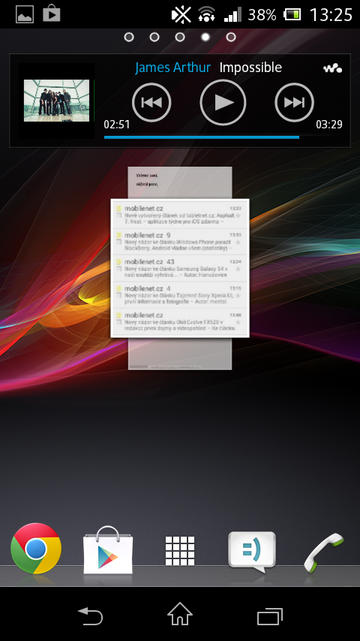
Task: Open the grey card behind the email list
Action: click(180, 182)
